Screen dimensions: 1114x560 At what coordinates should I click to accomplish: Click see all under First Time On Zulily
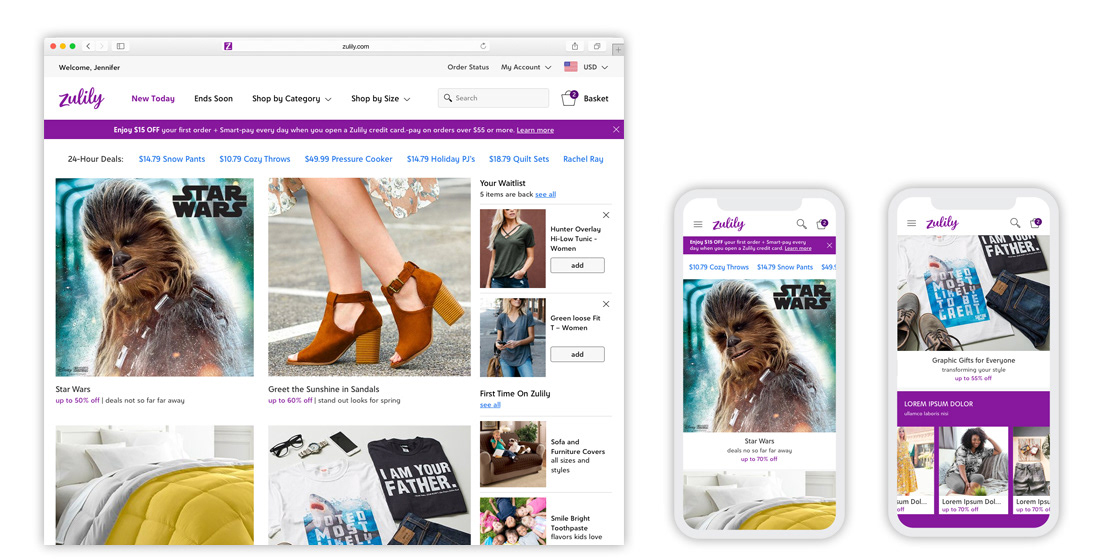(x=490, y=404)
